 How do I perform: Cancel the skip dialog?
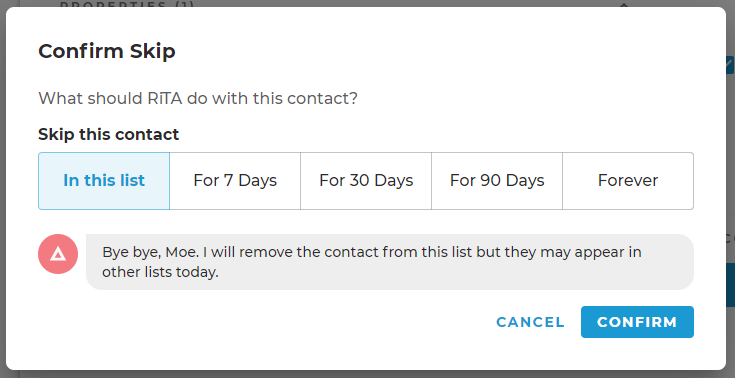pos(531,322)
